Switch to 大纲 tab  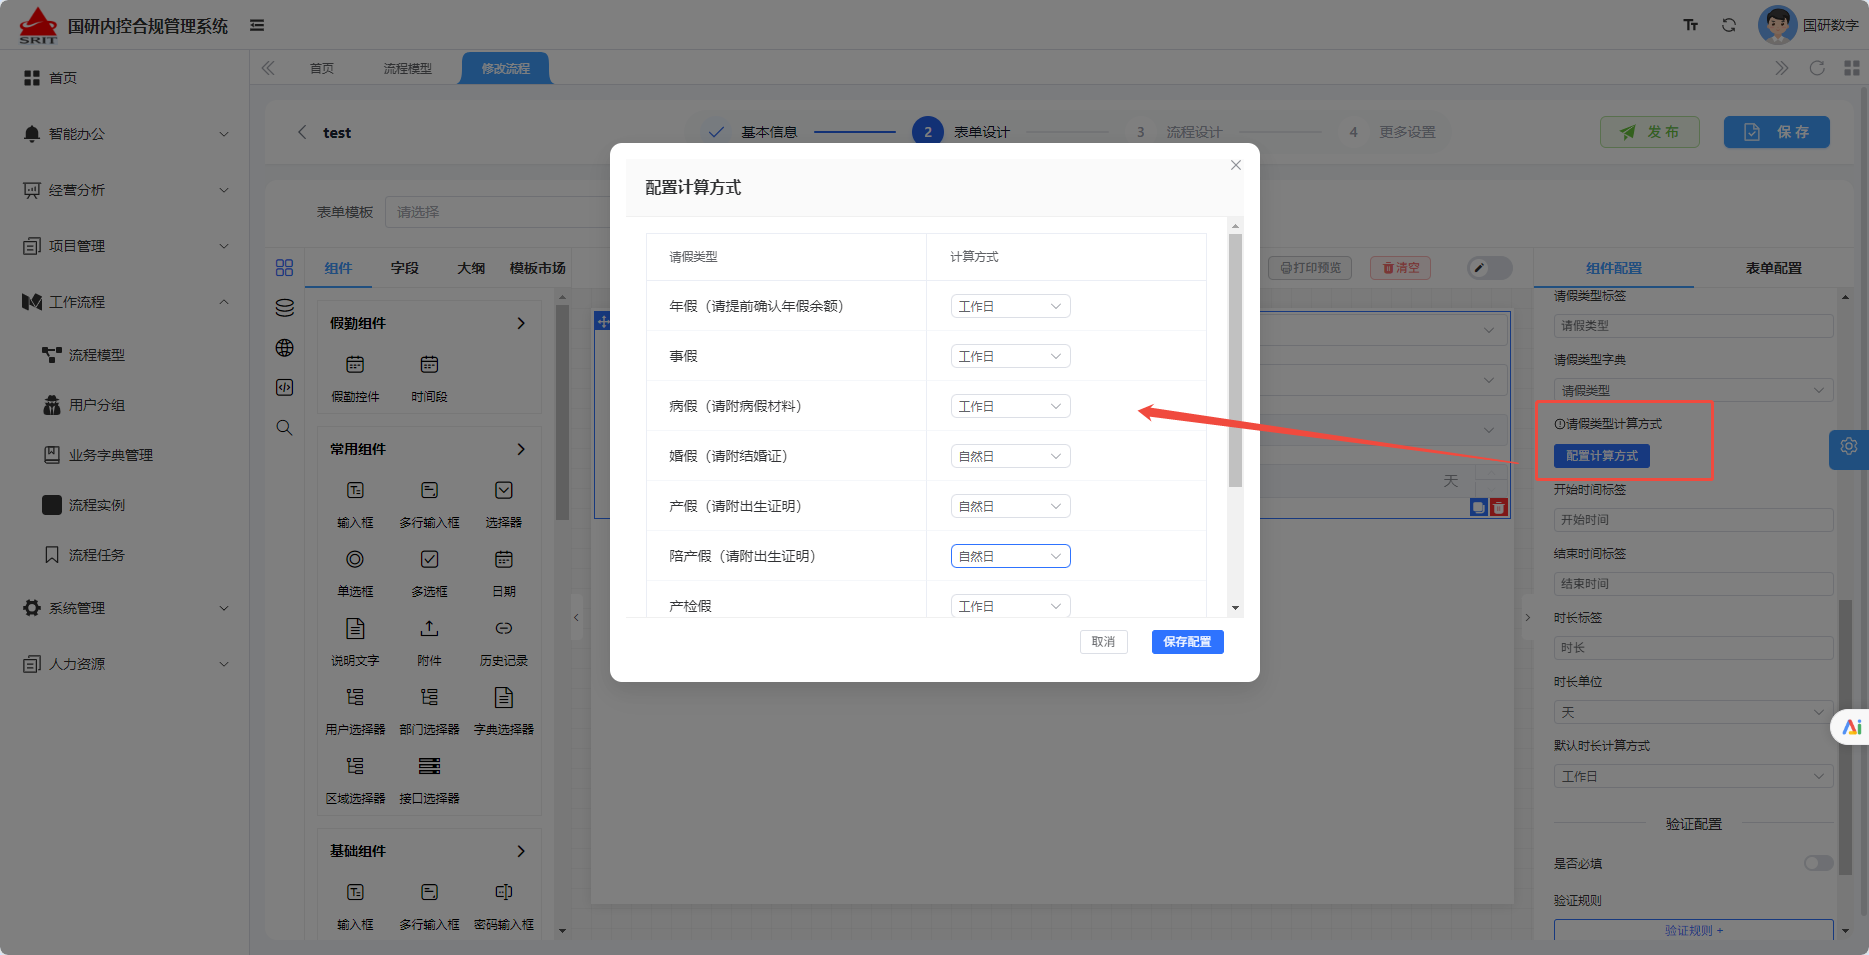click(x=471, y=268)
